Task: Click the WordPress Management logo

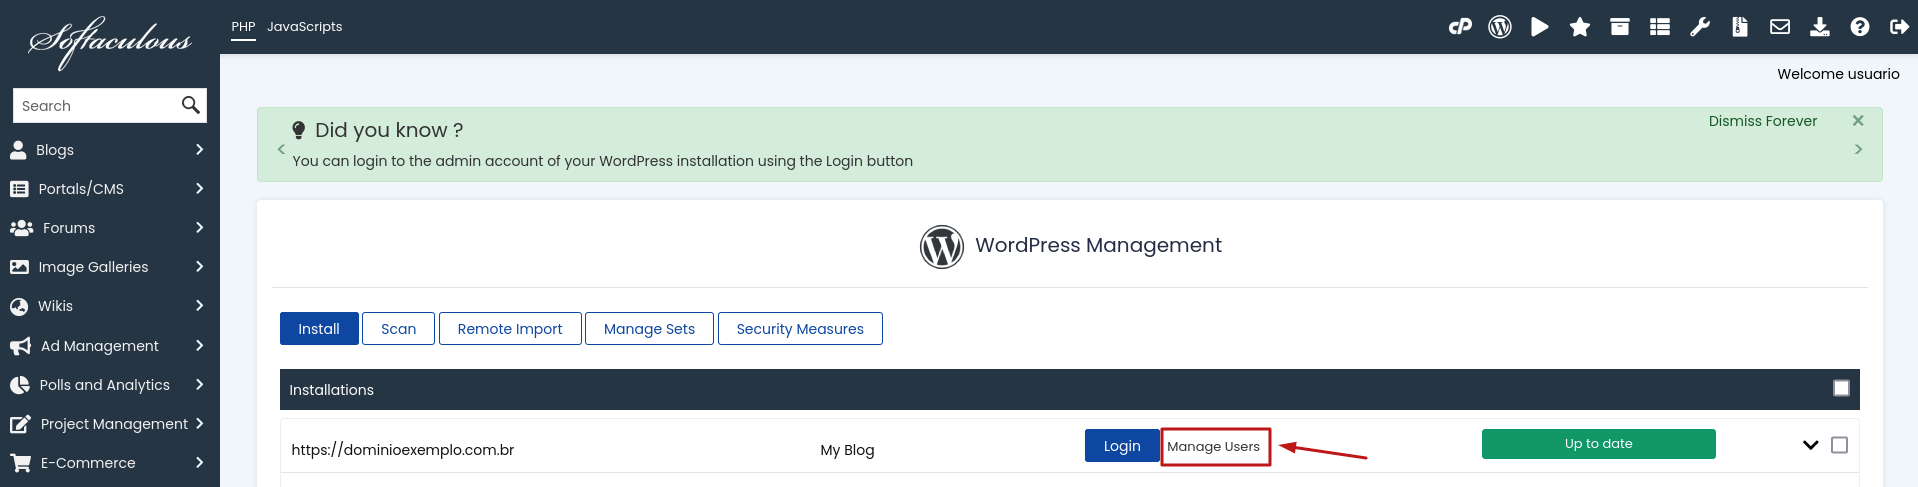Action: 942,247
